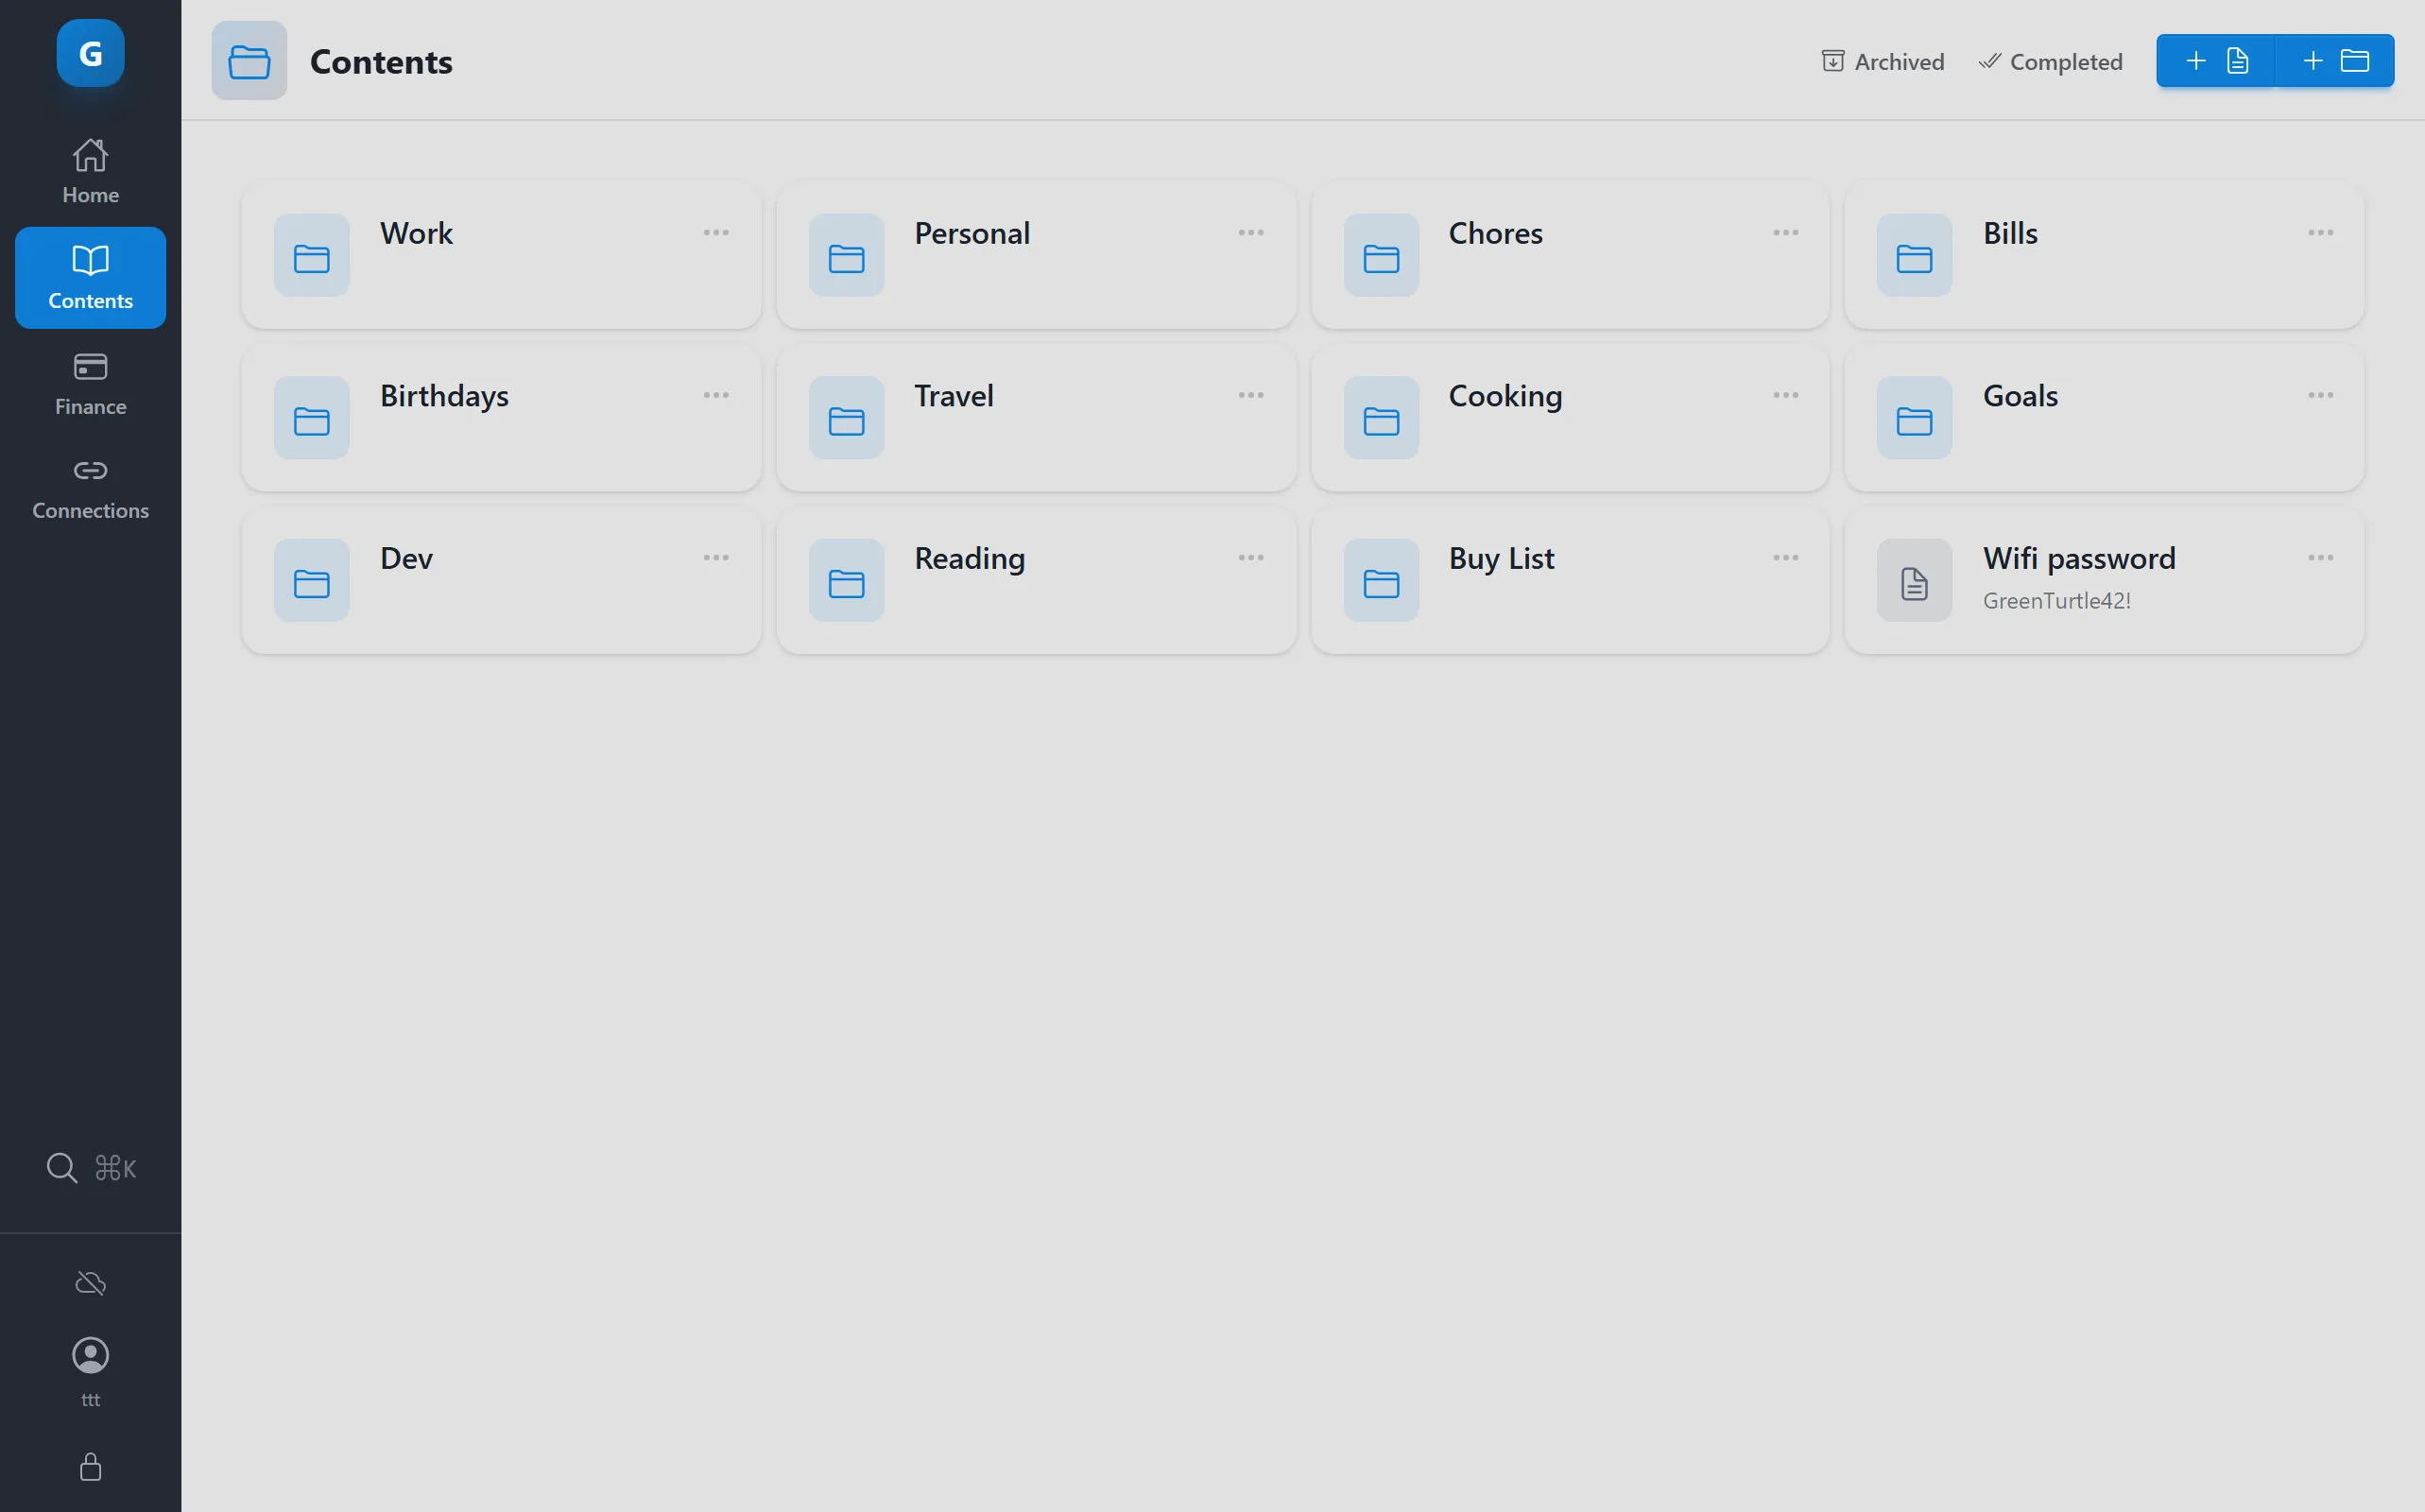Screen dimensions: 2425x1512
Task: Open the Home section in sidebar
Action: pyautogui.click(x=90, y=168)
